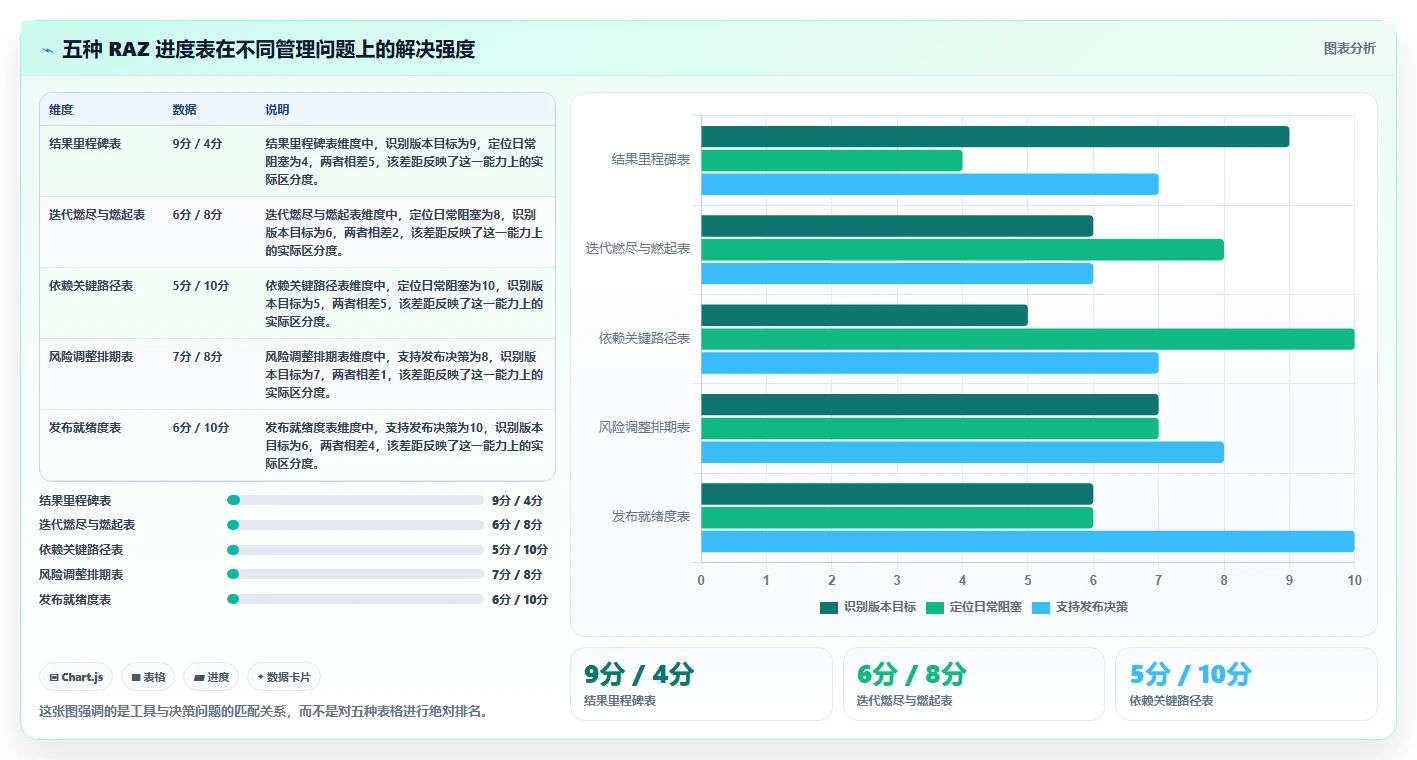Select the 发布就绪度表 table row name
Image resolution: width=1417 pixels, height=760 pixels.
(x=85, y=427)
